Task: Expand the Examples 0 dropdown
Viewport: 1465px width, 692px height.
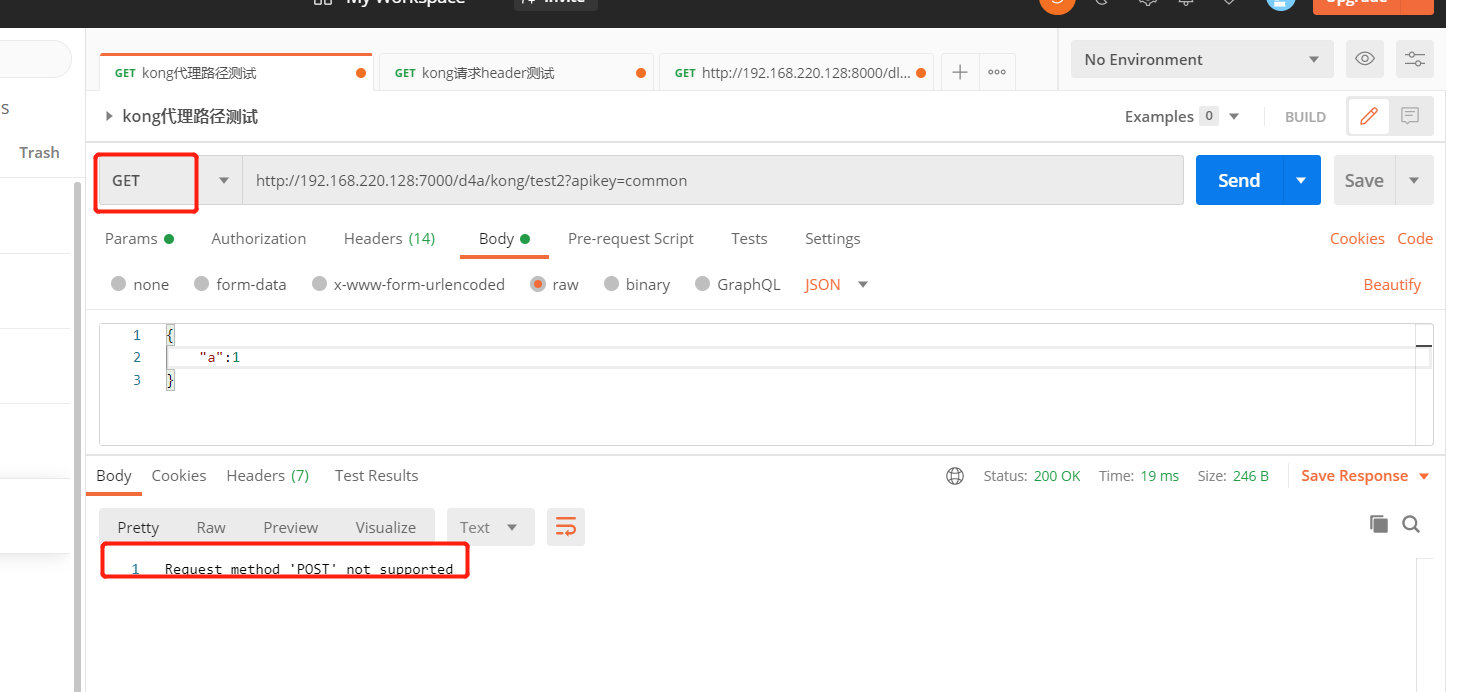Action: click(x=1183, y=116)
